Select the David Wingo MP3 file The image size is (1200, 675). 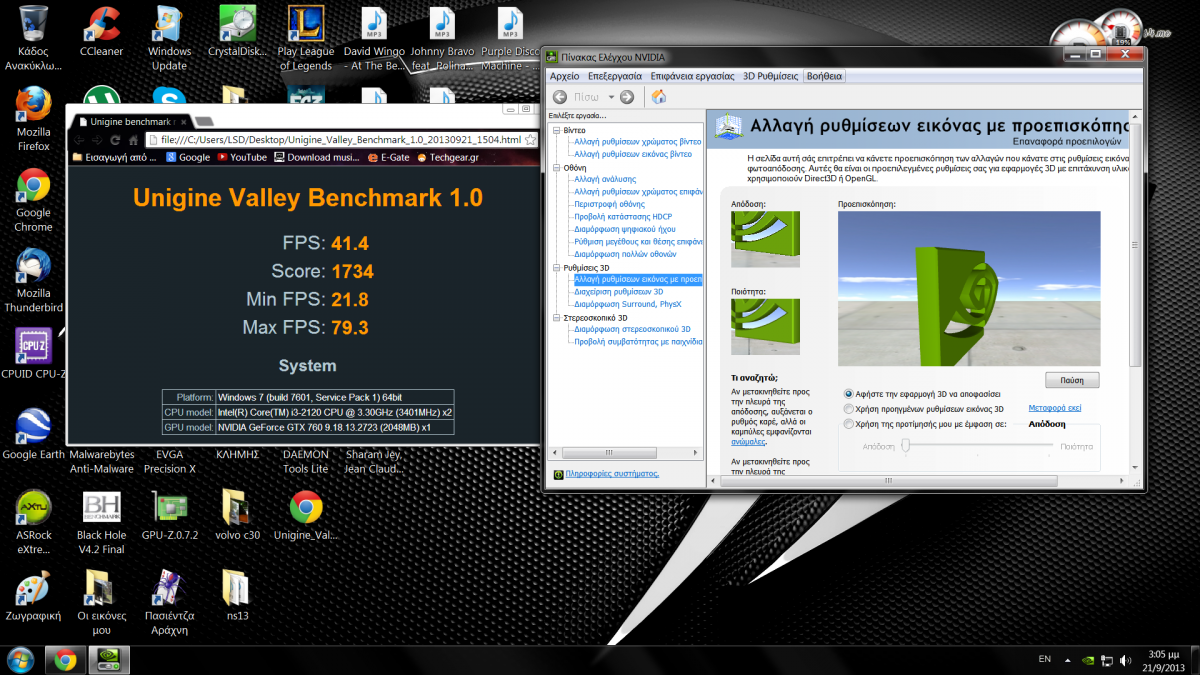pos(373,40)
